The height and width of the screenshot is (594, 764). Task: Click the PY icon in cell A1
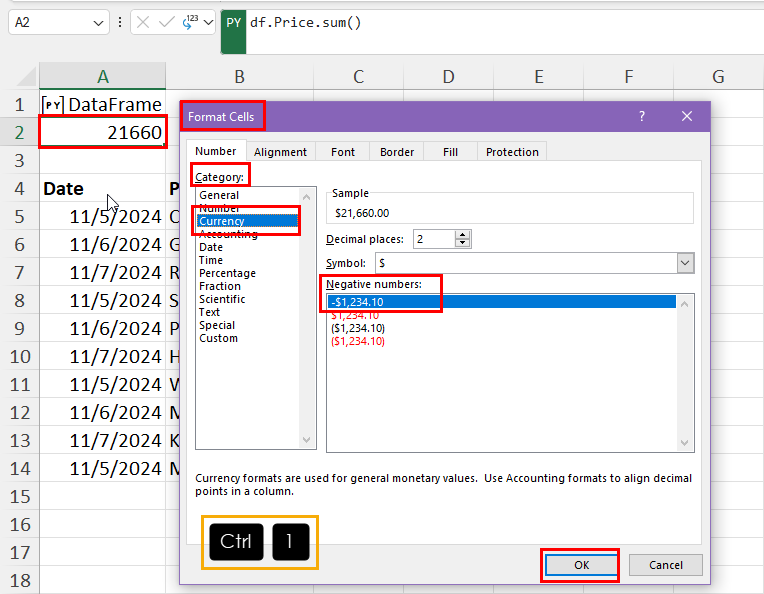tap(53, 105)
